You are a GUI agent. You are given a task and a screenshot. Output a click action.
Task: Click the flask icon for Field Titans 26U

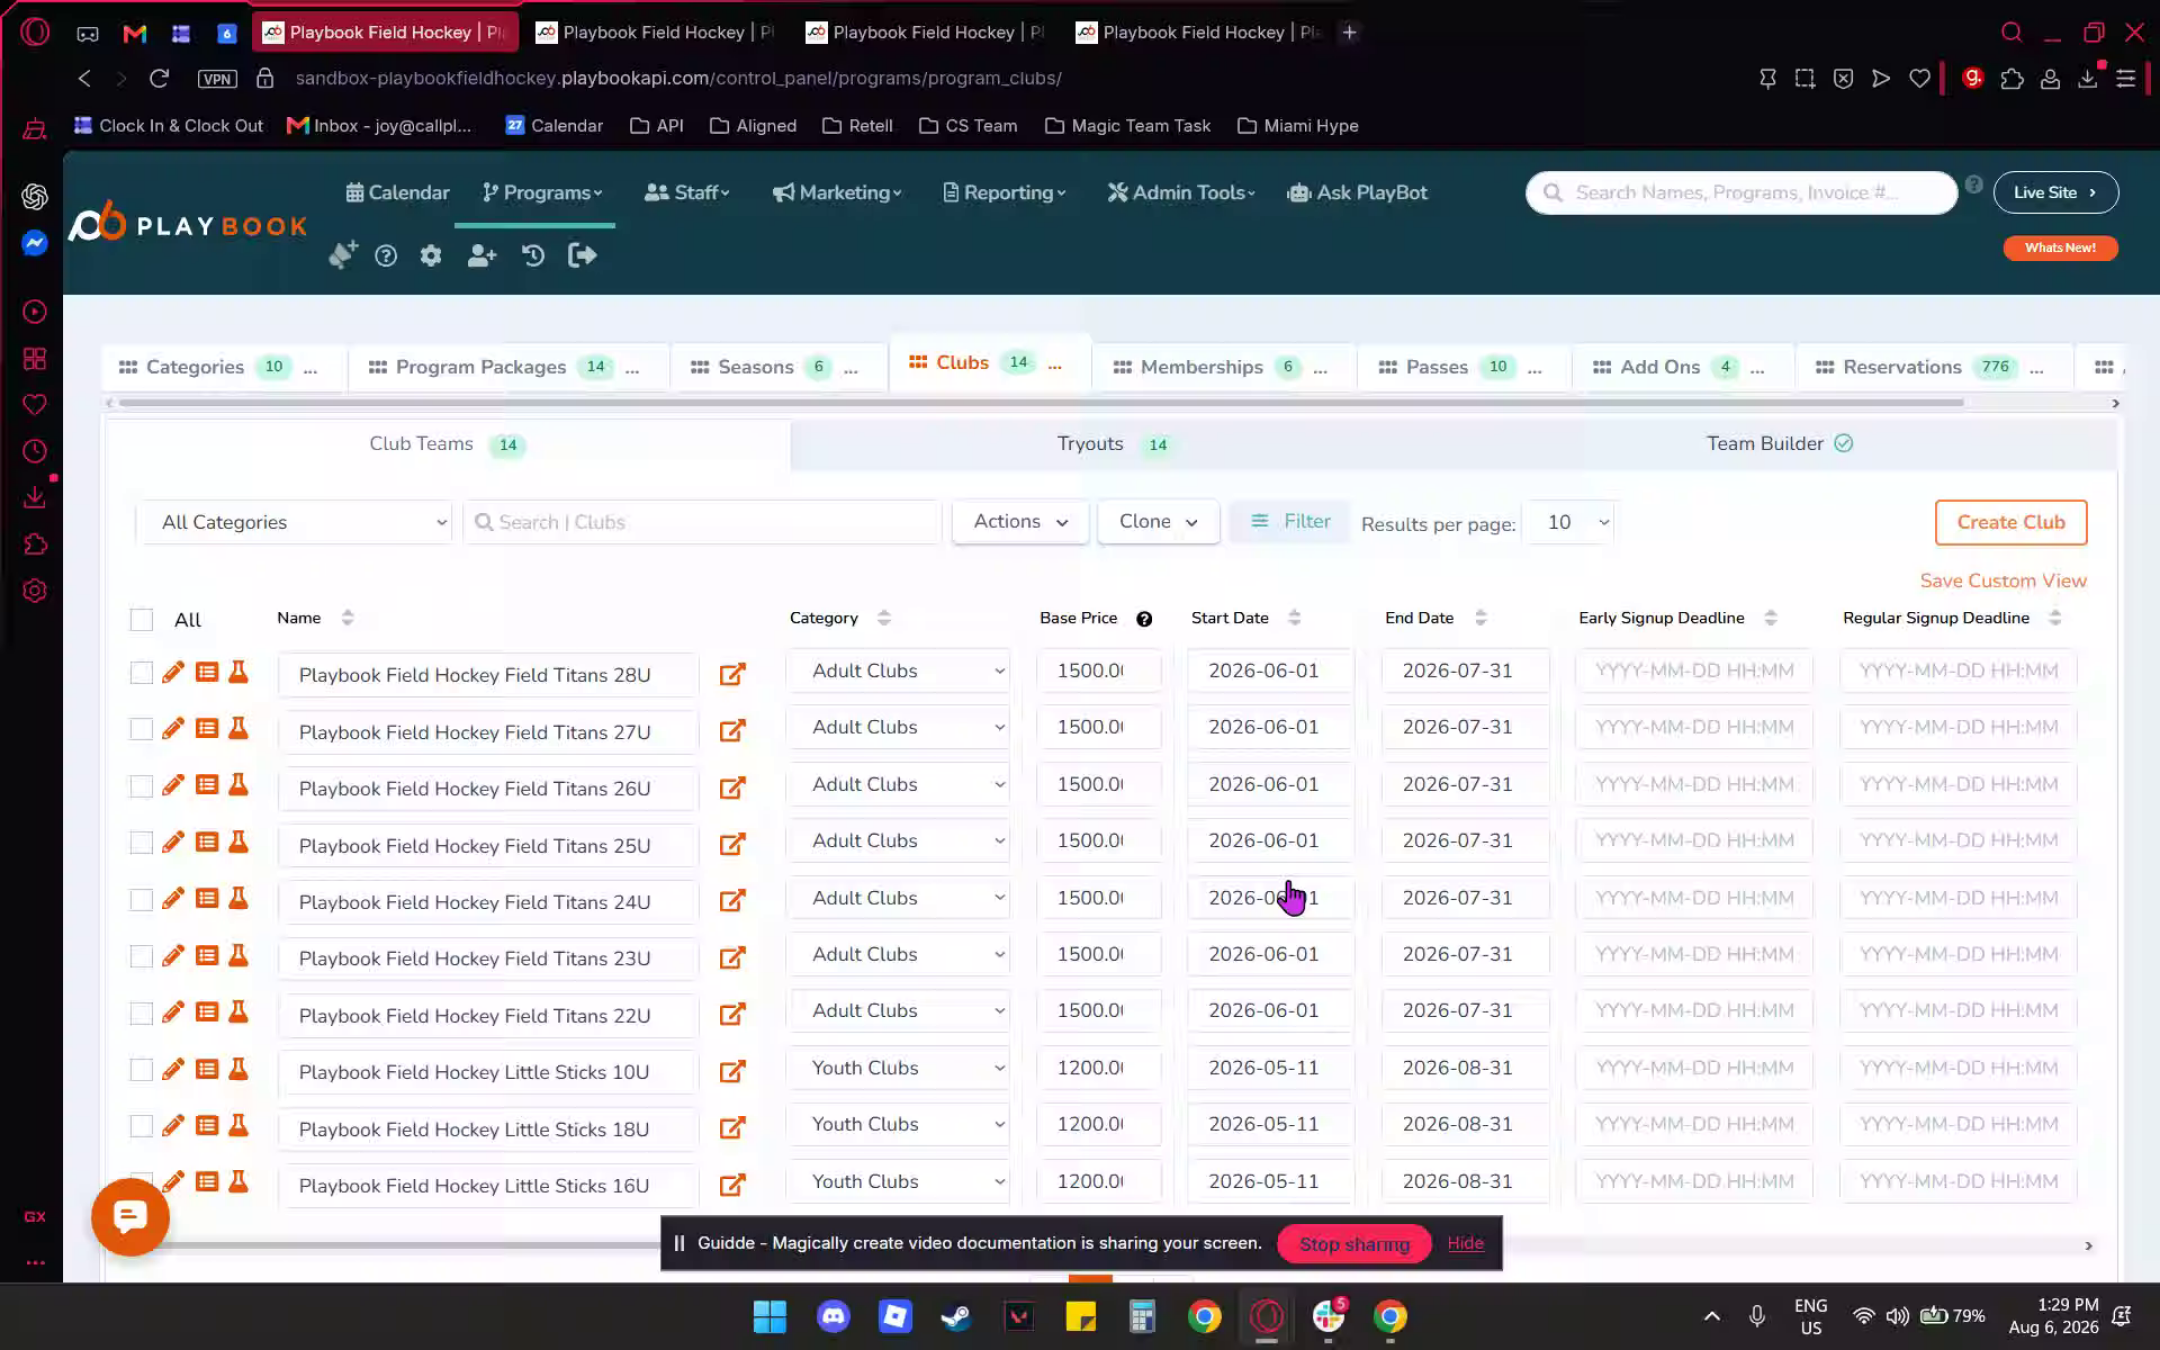[238, 785]
